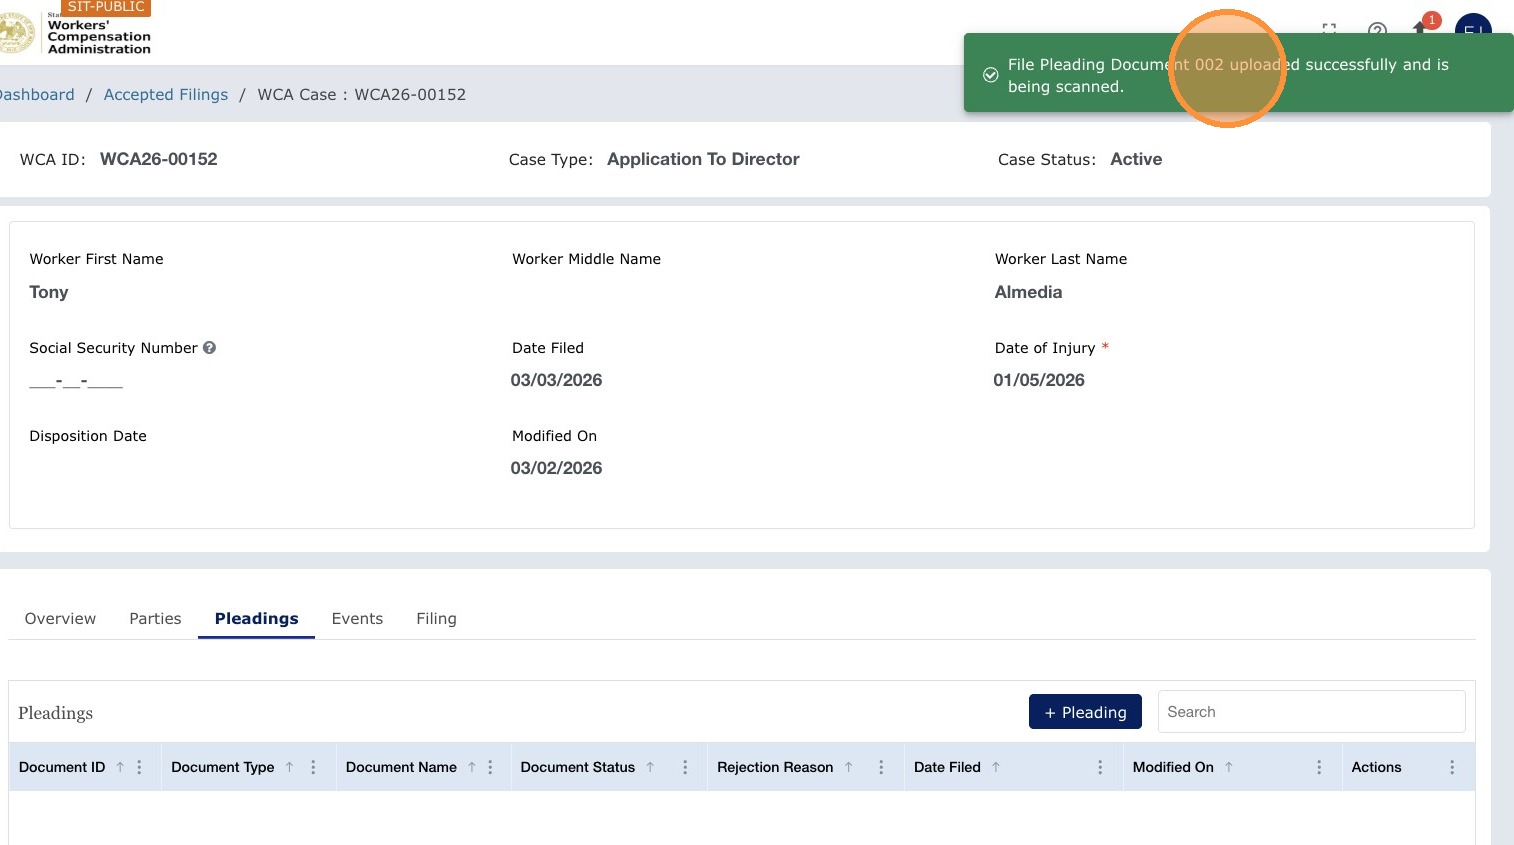Click the Date of Injury value 01/05/2026
This screenshot has height=845, width=1514.
coord(1039,380)
